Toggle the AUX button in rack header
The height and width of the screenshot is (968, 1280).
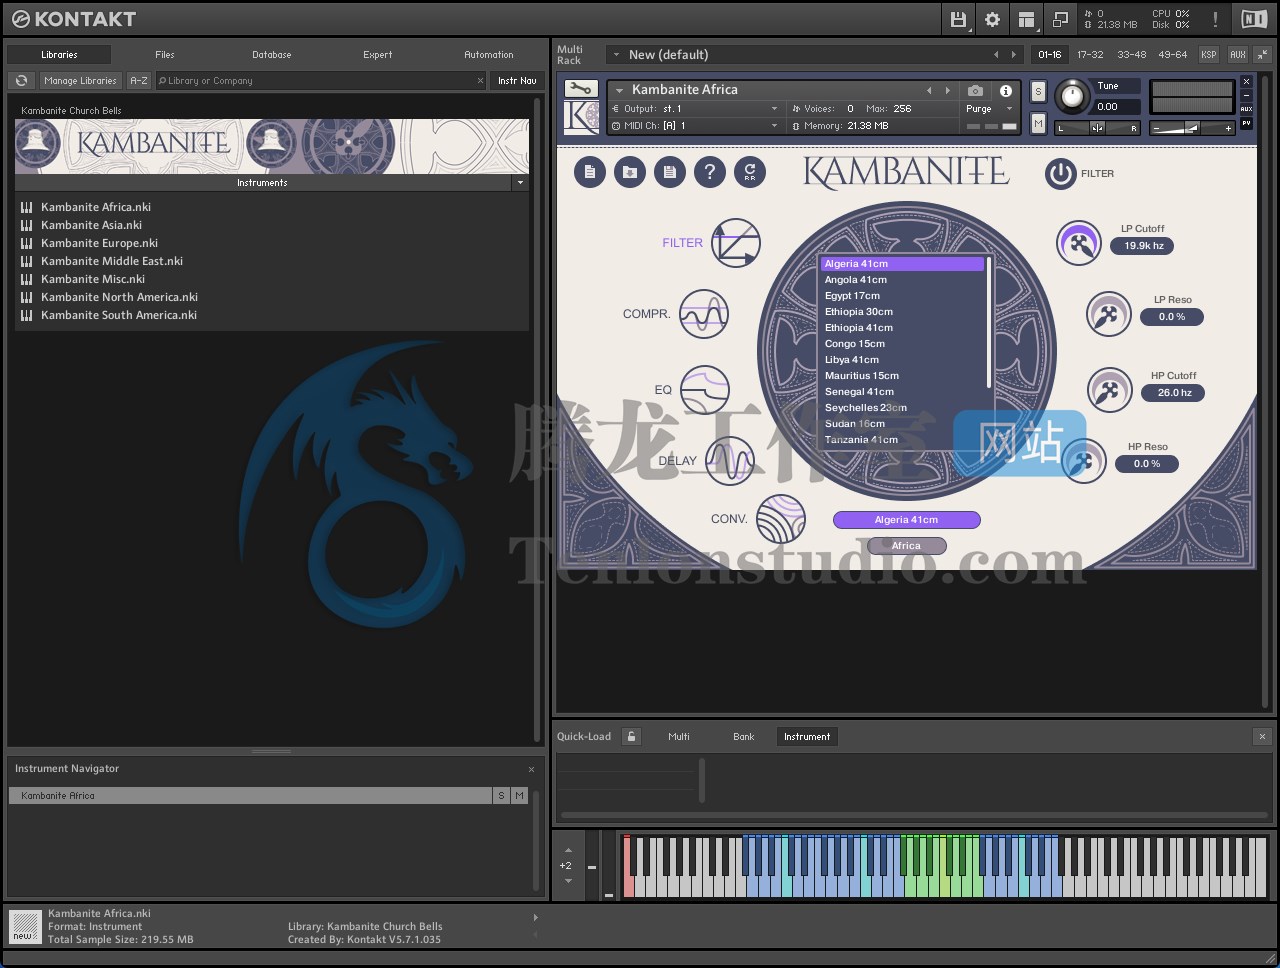[x=1238, y=55]
